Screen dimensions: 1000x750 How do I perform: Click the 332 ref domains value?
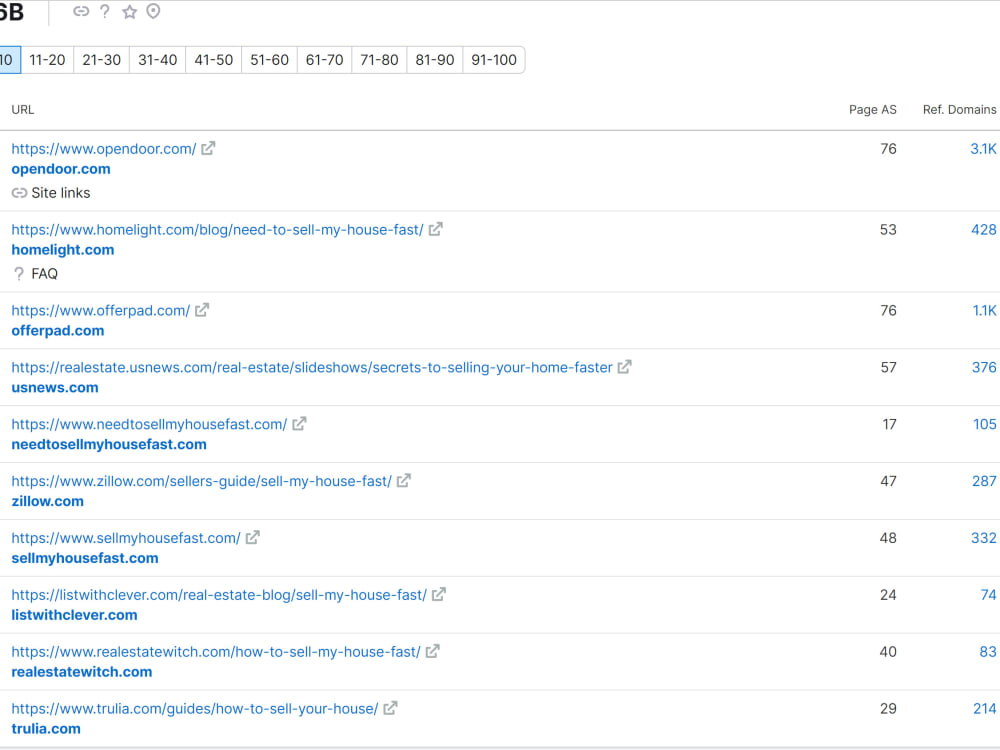click(x=983, y=538)
